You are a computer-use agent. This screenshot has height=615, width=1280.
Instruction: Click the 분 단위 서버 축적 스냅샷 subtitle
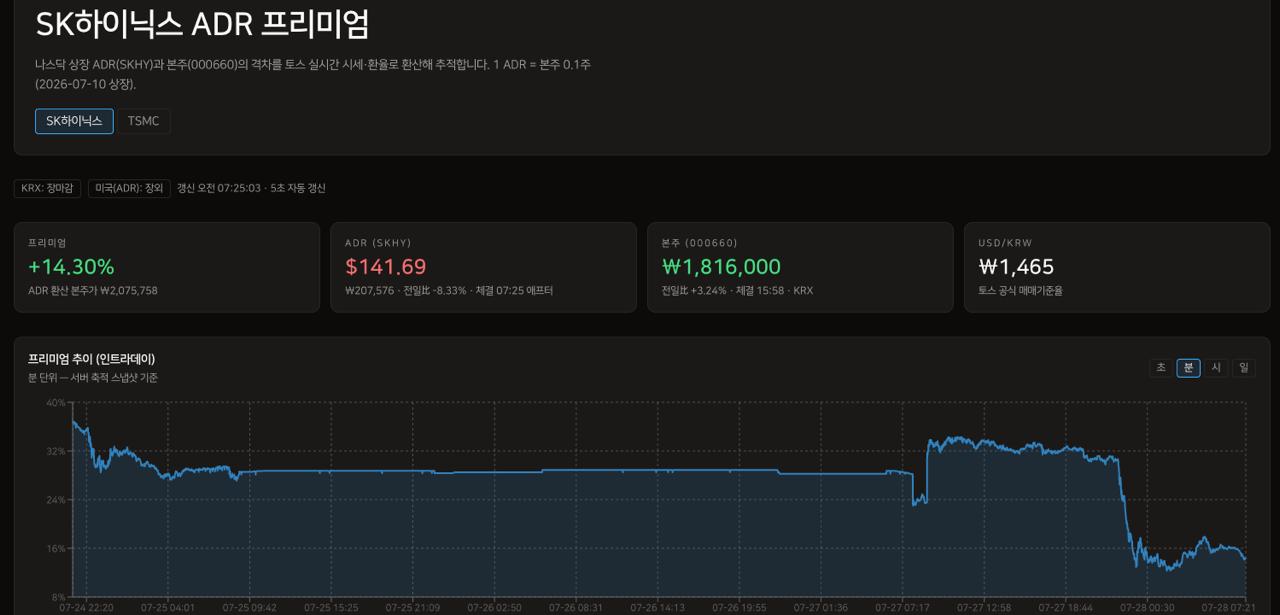[93, 378]
